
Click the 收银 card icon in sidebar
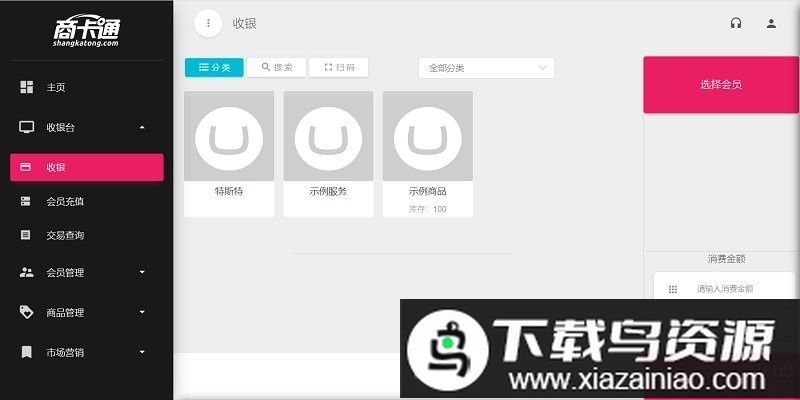(x=26, y=167)
